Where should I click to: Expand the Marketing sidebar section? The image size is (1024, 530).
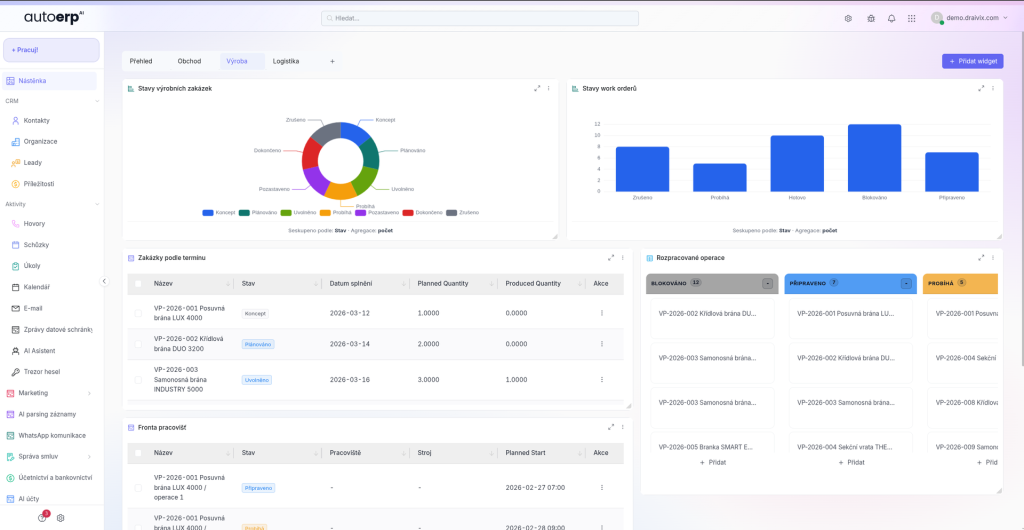[x=89, y=393]
